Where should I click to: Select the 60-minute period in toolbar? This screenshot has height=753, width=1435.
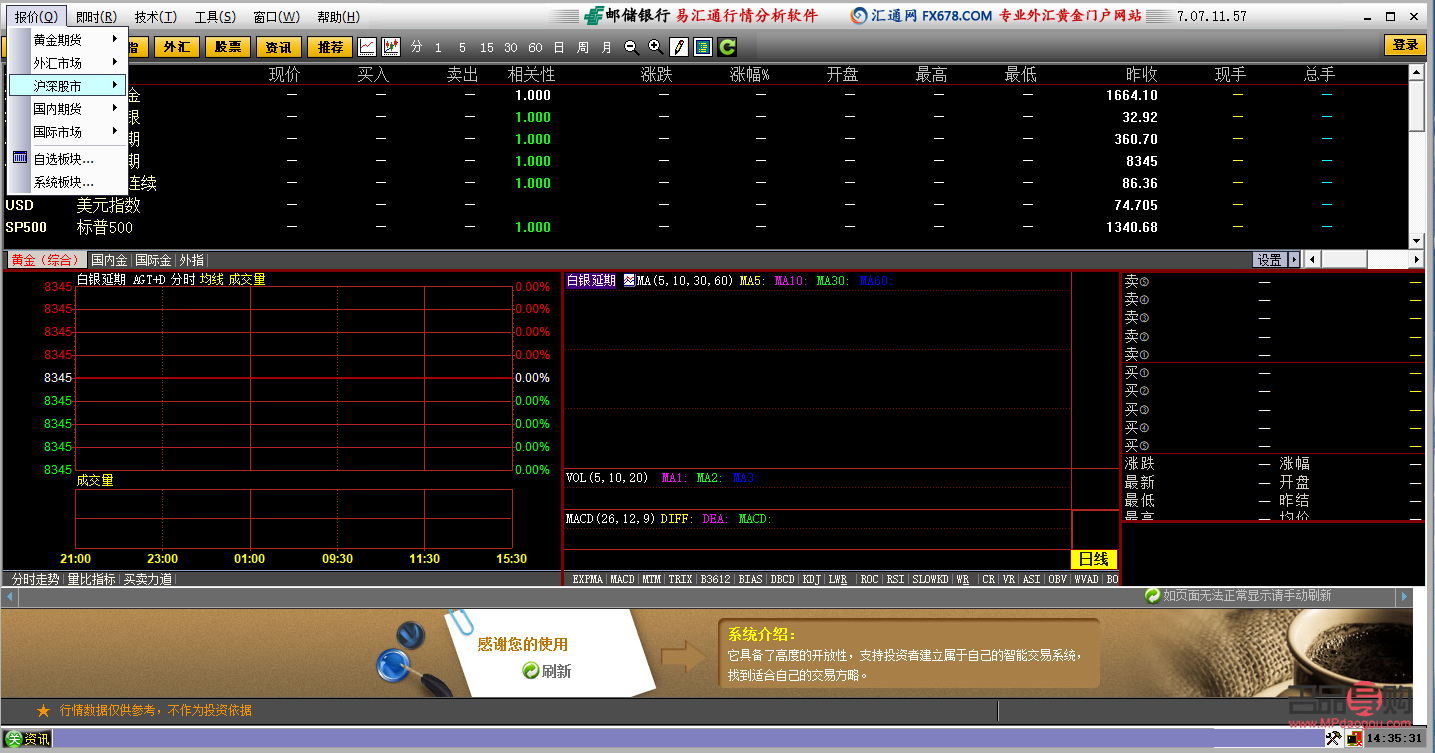point(535,47)
